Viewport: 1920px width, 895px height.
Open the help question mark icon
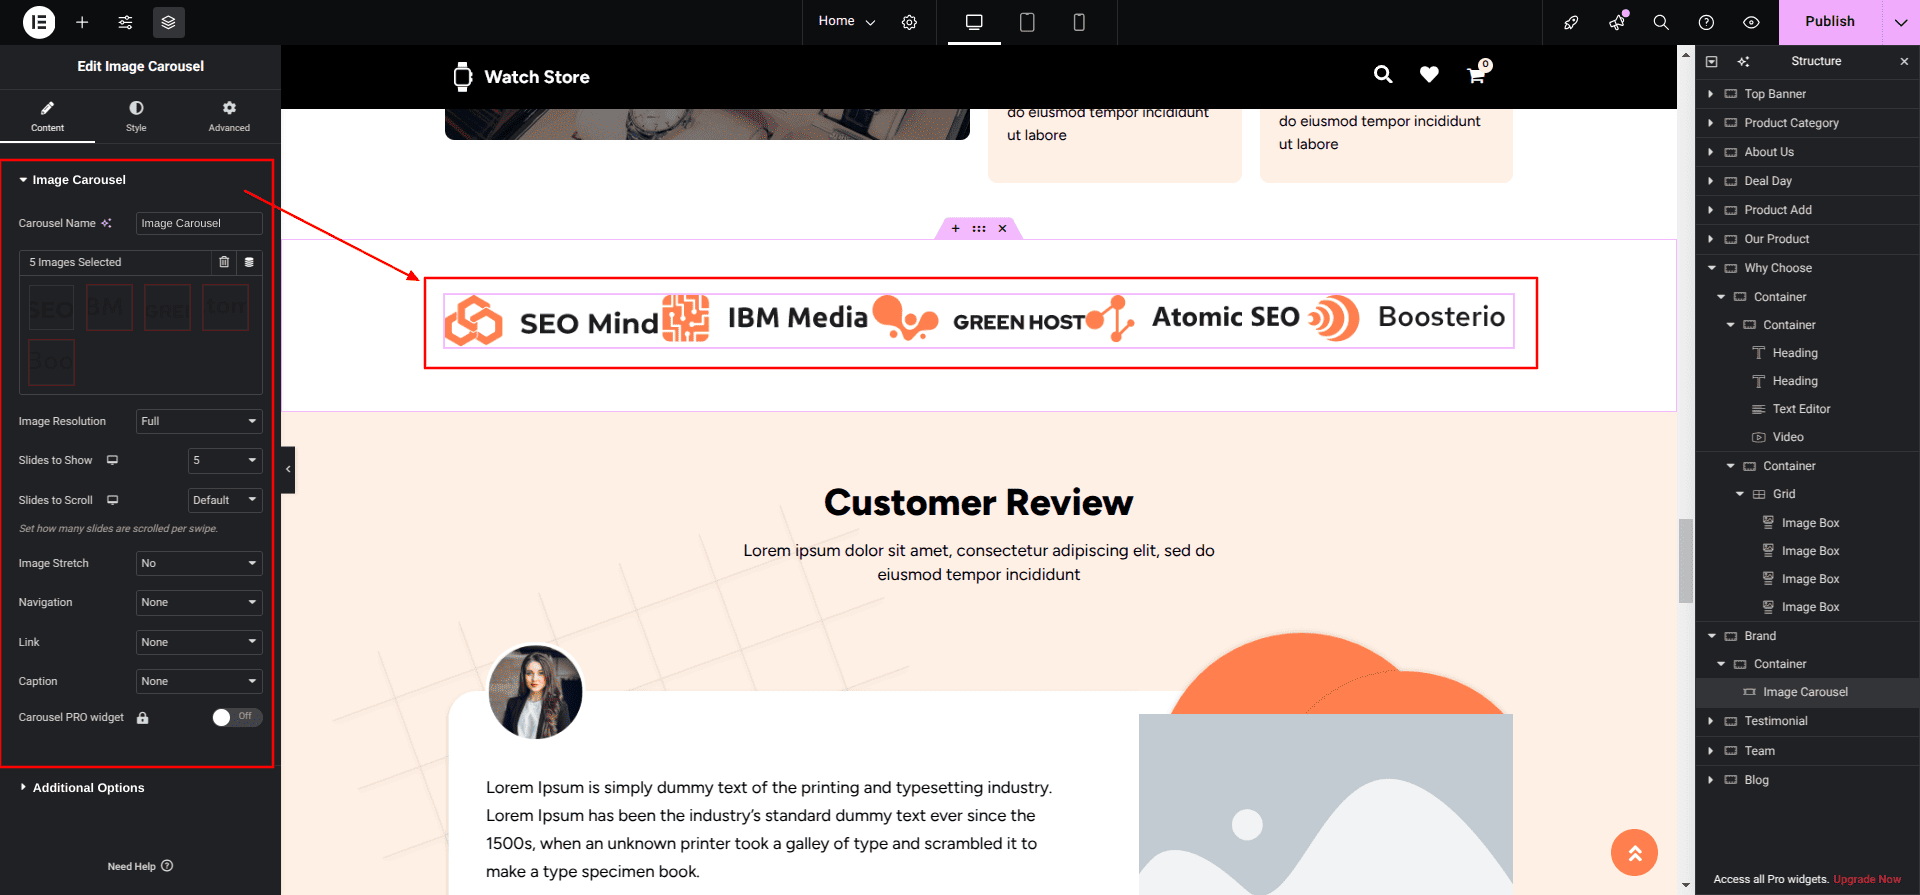tap(1706, 22)
